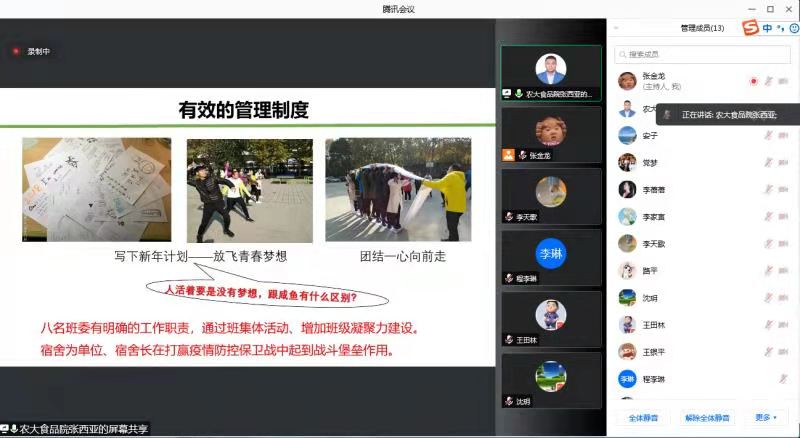Click the 搜索成员 search field
Viewport: 800px width, 438px height.
pos(705,54)
